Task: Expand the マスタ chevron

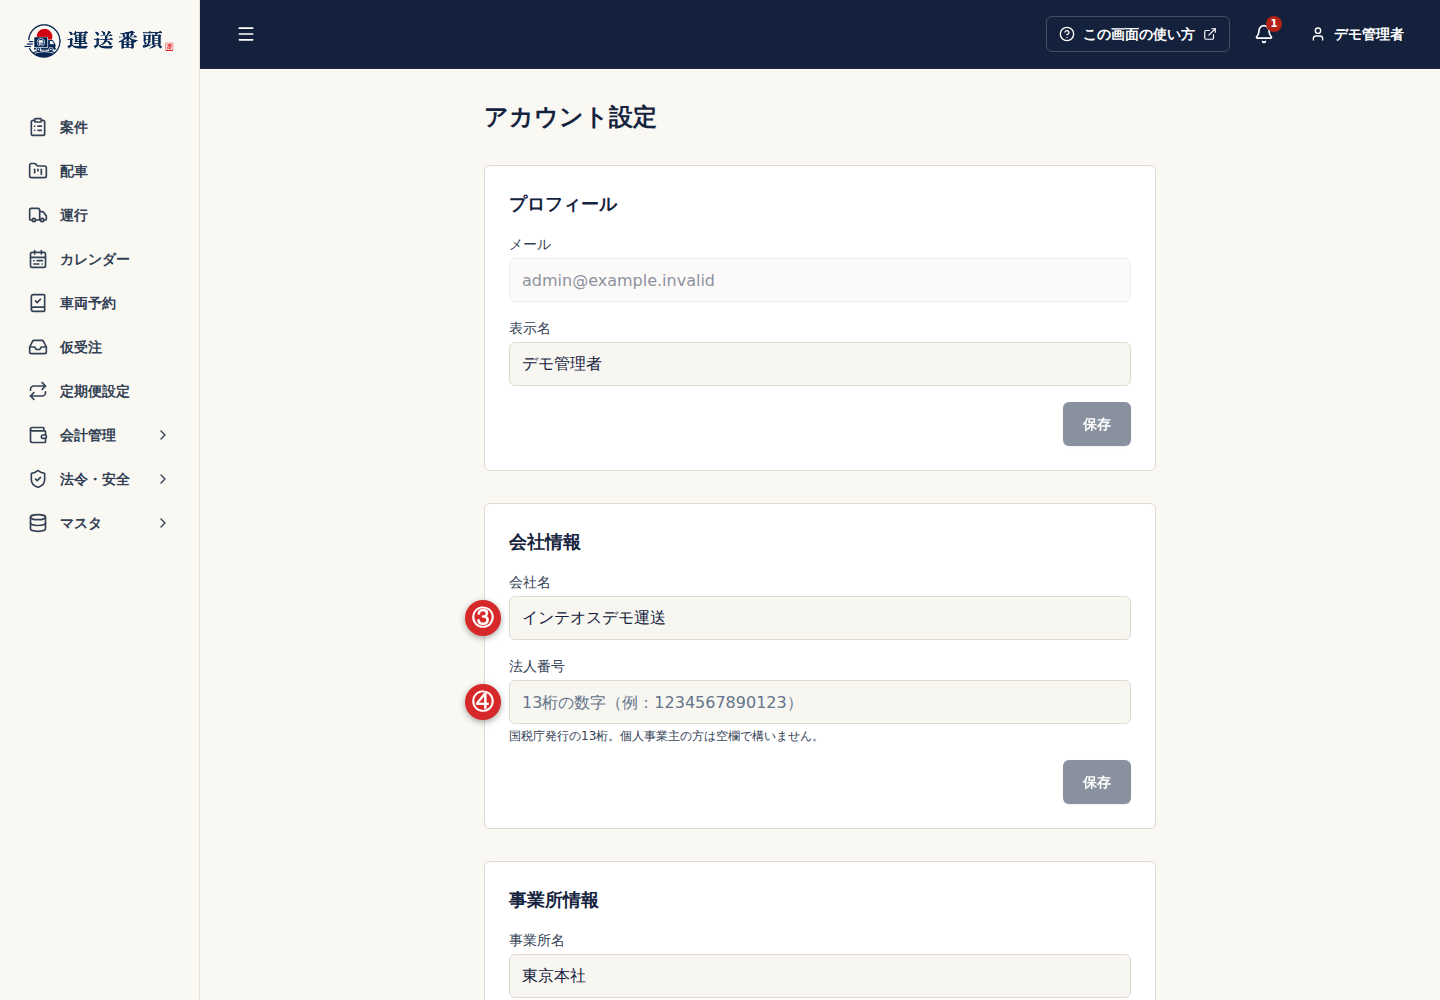Action: tap(163, 523)
